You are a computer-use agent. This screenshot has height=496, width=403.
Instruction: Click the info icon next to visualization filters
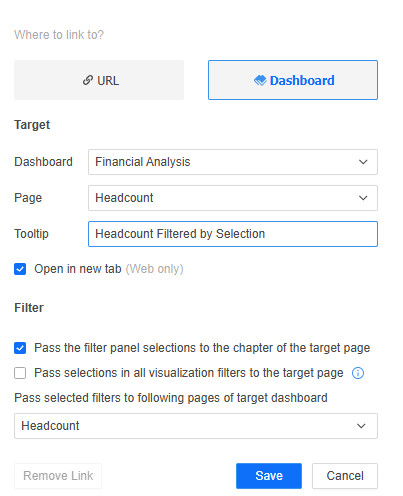tap(358, 373)
